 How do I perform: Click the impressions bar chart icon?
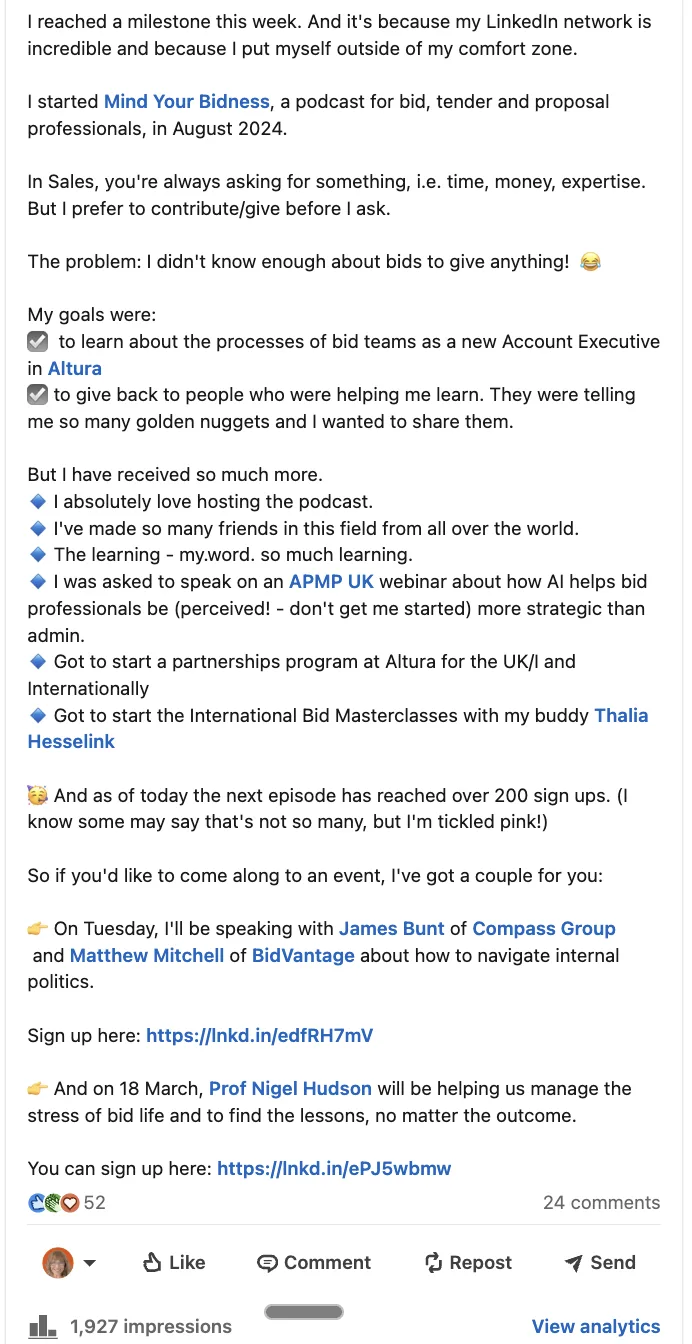pyautogui.click(x=41, y=1326)
